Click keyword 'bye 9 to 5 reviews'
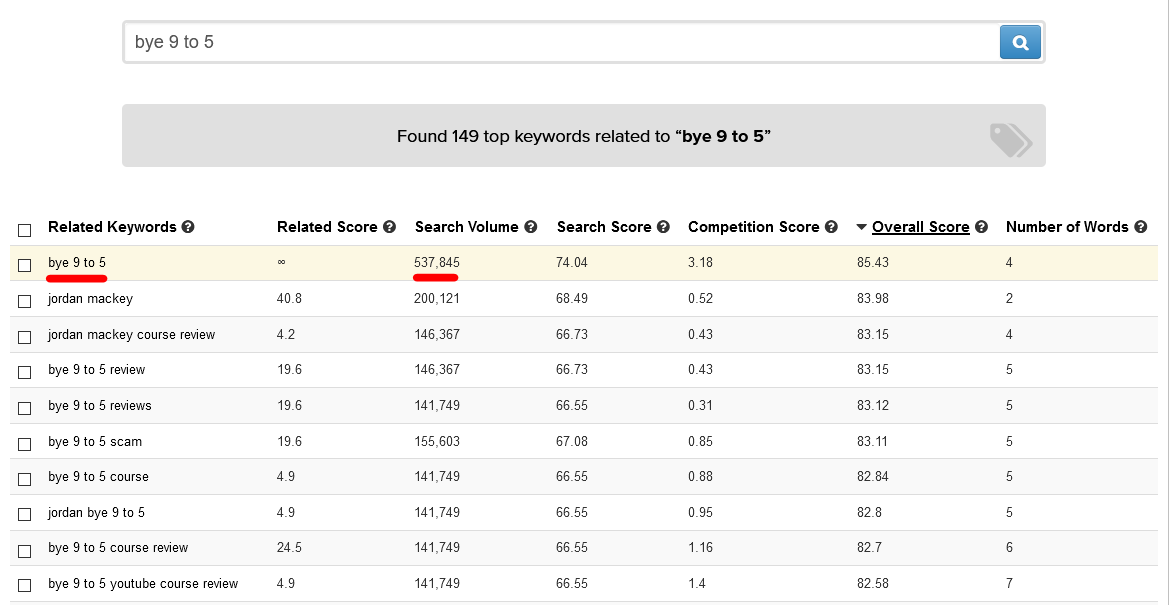The image size is (1172, 605). coord(99,405)
